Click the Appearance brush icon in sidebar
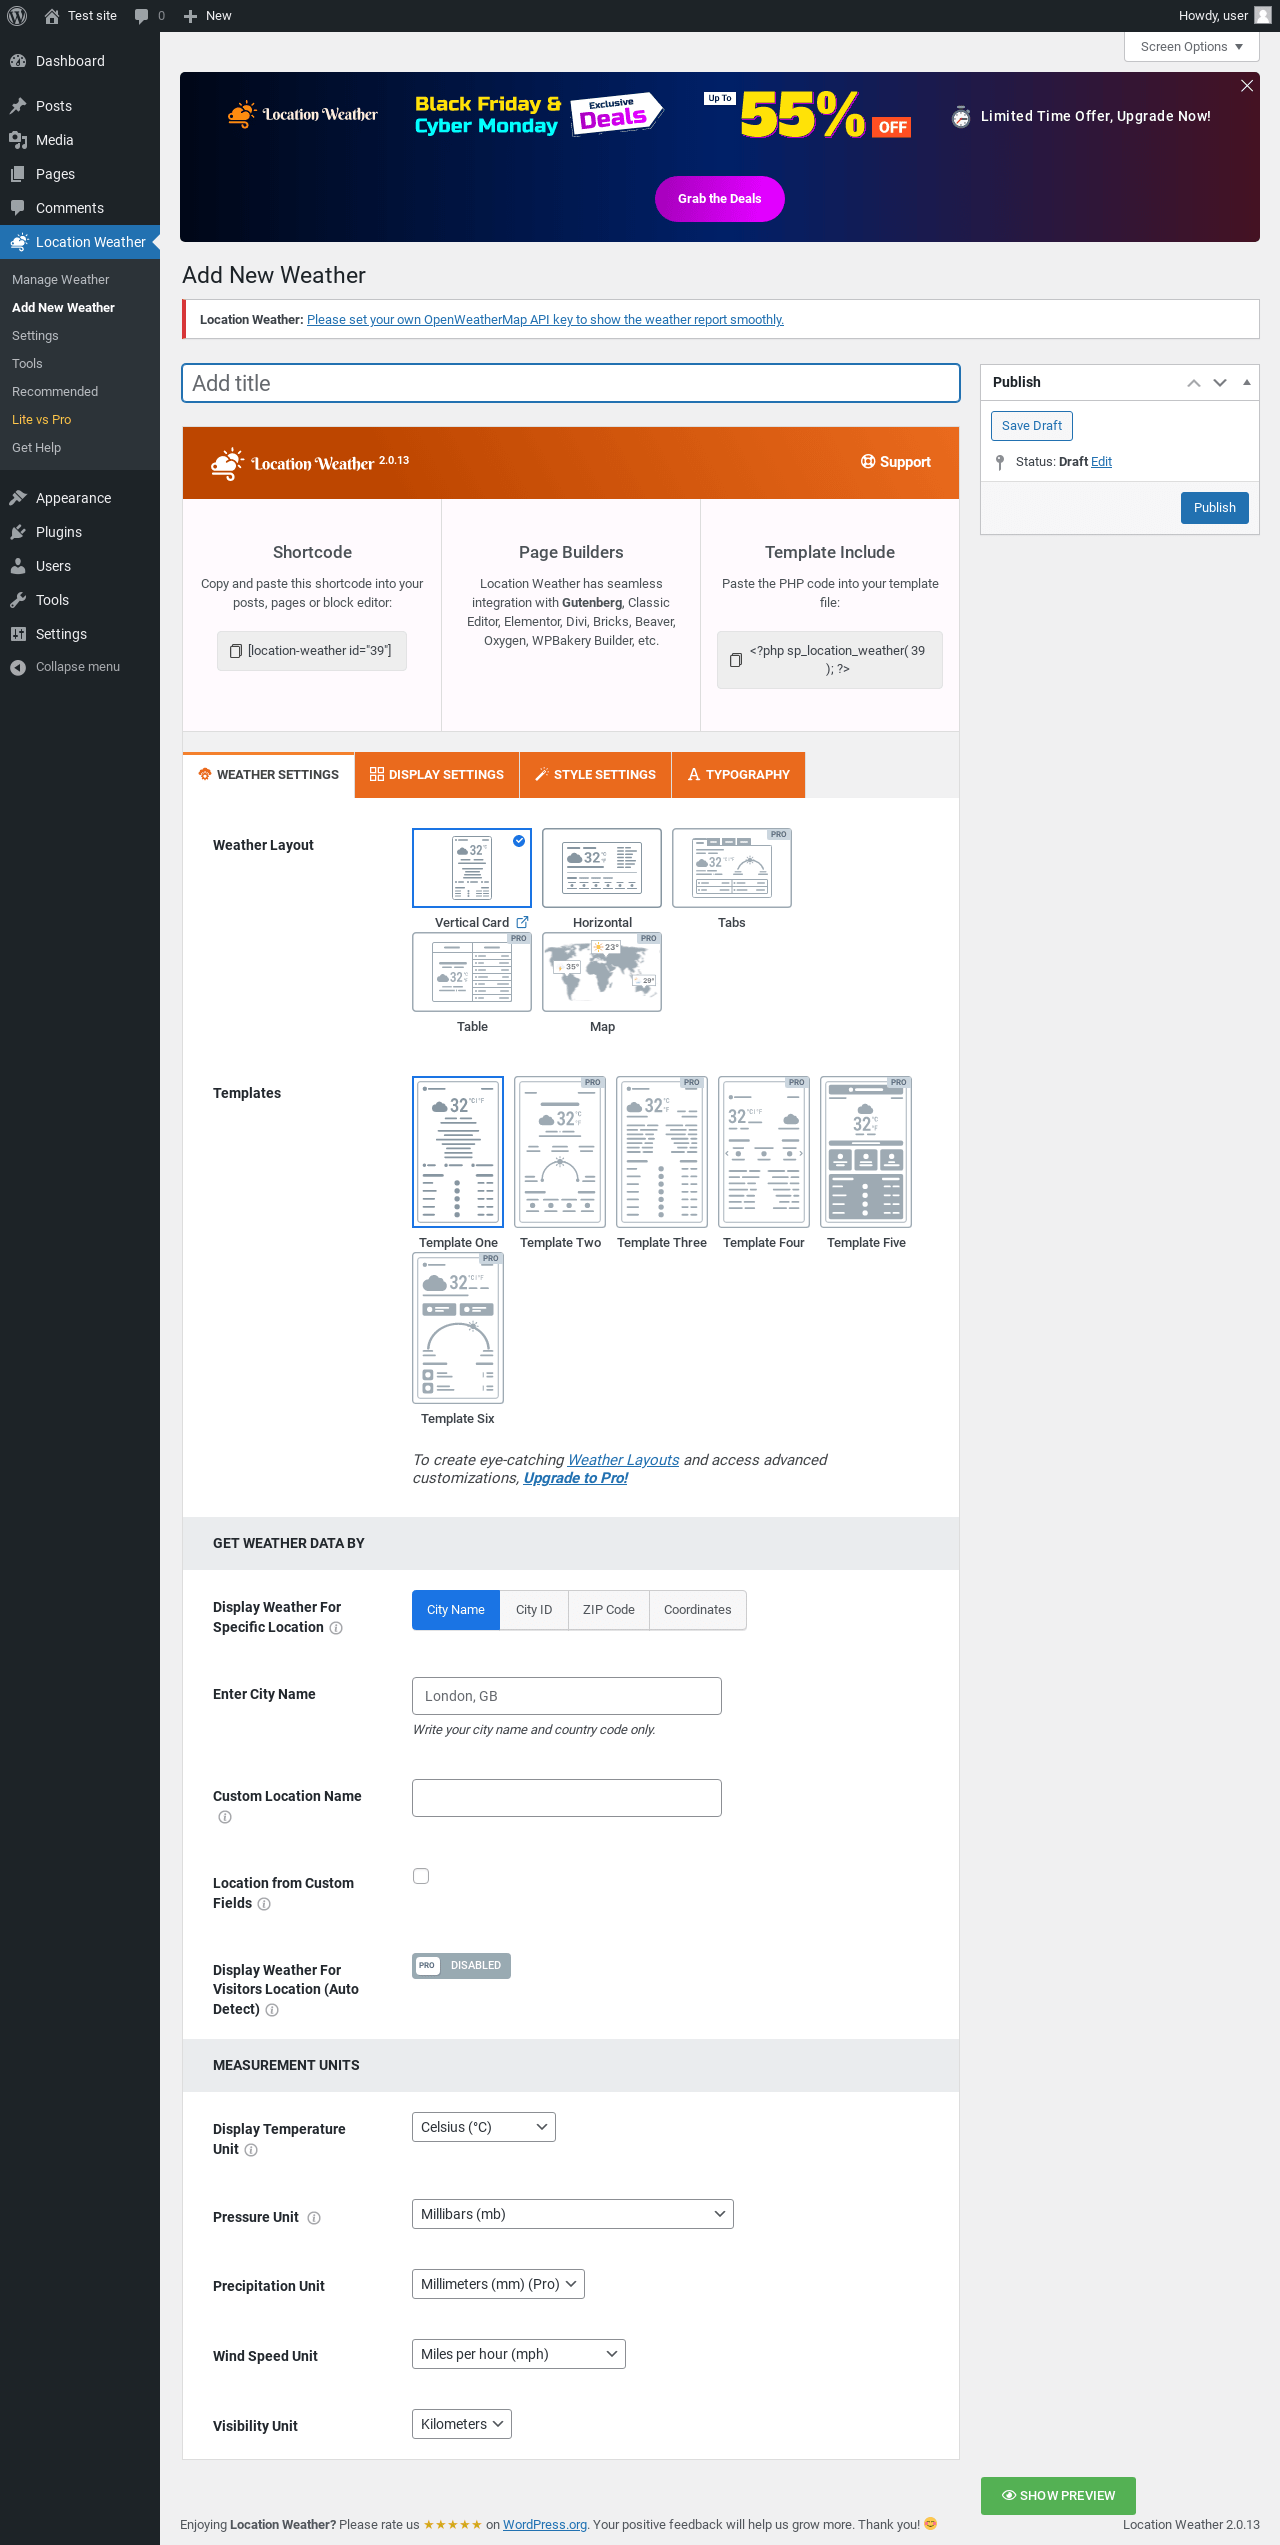This screenshot has height=2545, width=1280. [18, 498]
